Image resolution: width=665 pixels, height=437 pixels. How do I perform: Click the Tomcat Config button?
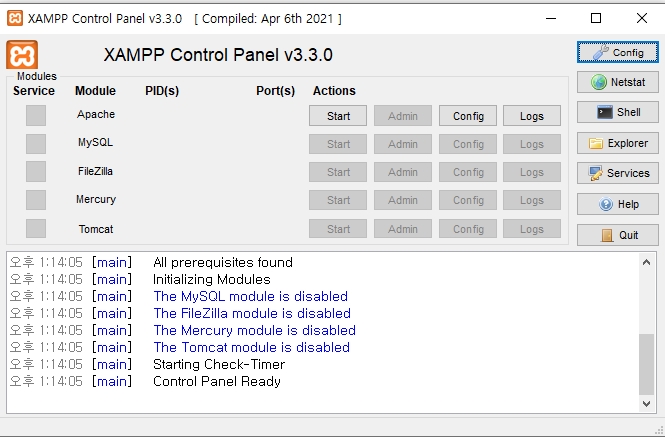[468, 229]
